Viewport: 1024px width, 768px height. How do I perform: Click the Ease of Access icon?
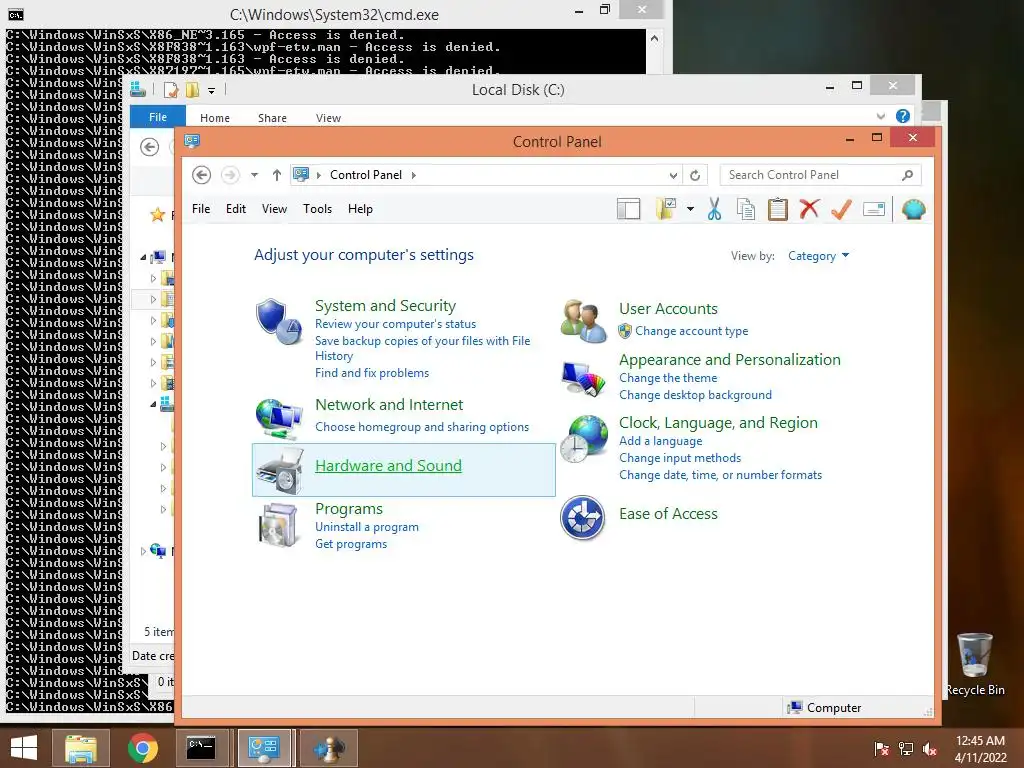(583, 518)
